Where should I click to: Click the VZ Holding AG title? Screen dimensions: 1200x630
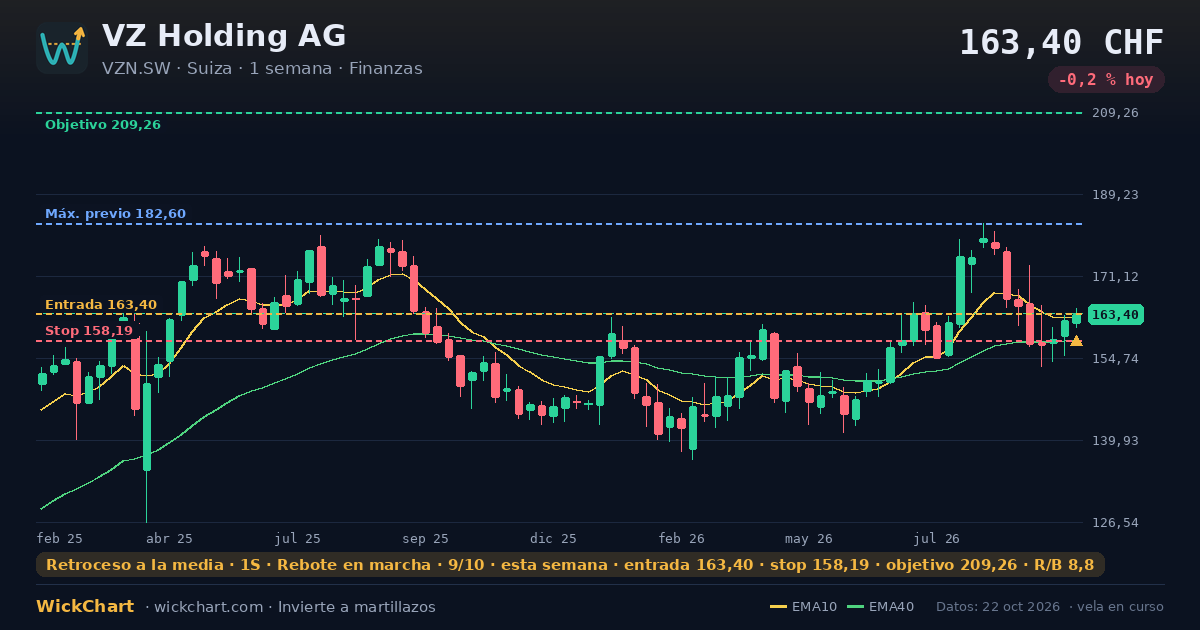pos(224,36)
